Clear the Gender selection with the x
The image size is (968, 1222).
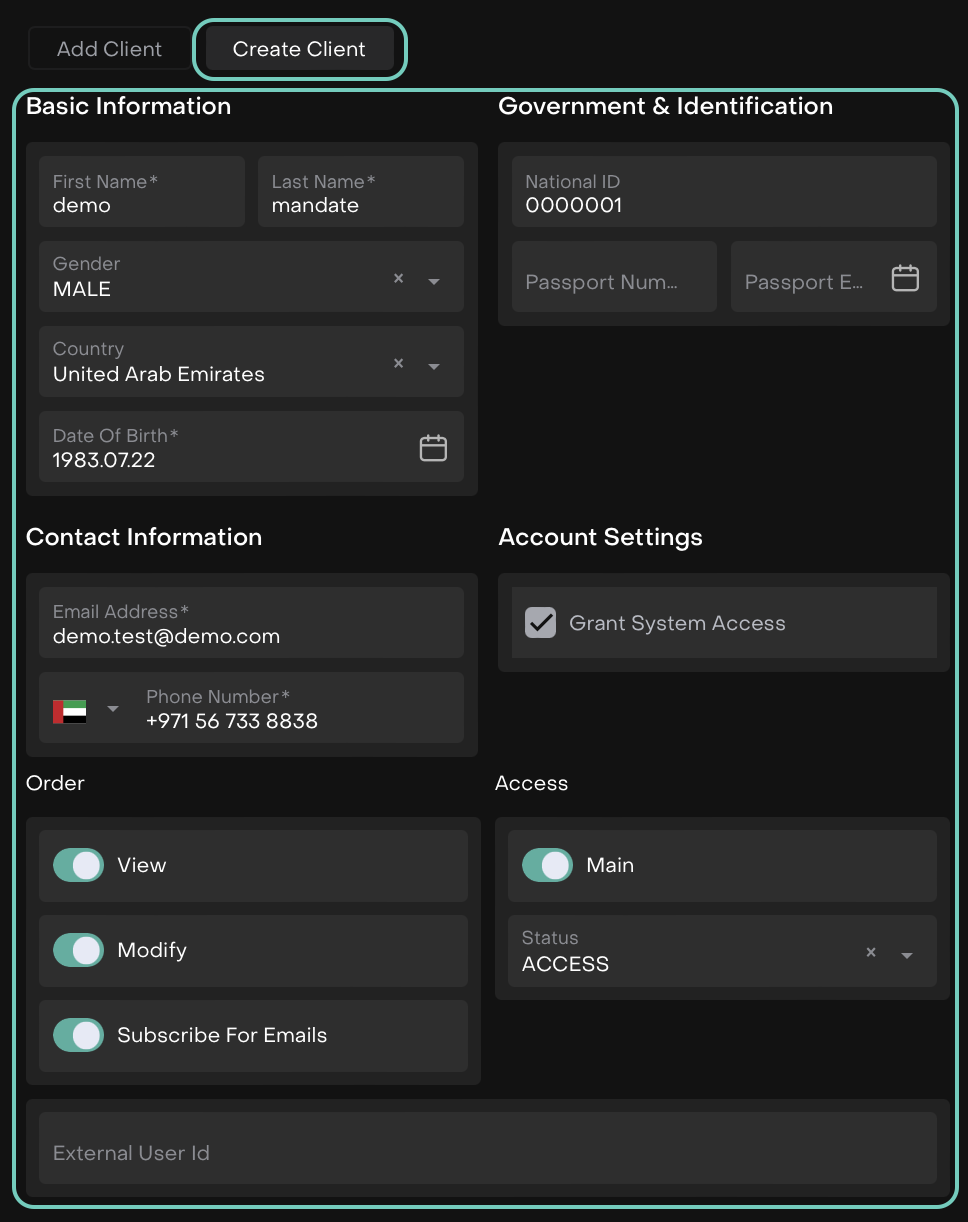point(398,279)
